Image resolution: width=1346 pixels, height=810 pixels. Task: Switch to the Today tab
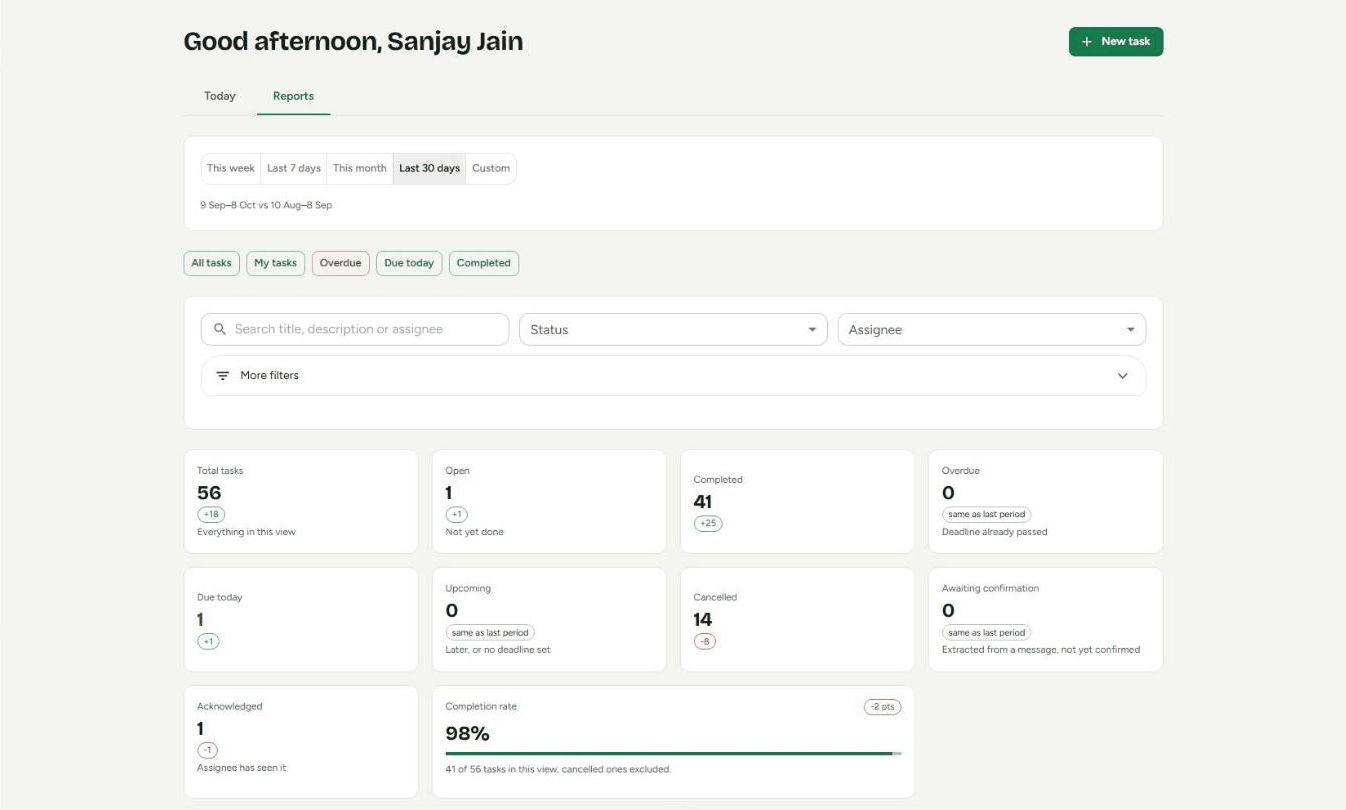pos(220,96)
